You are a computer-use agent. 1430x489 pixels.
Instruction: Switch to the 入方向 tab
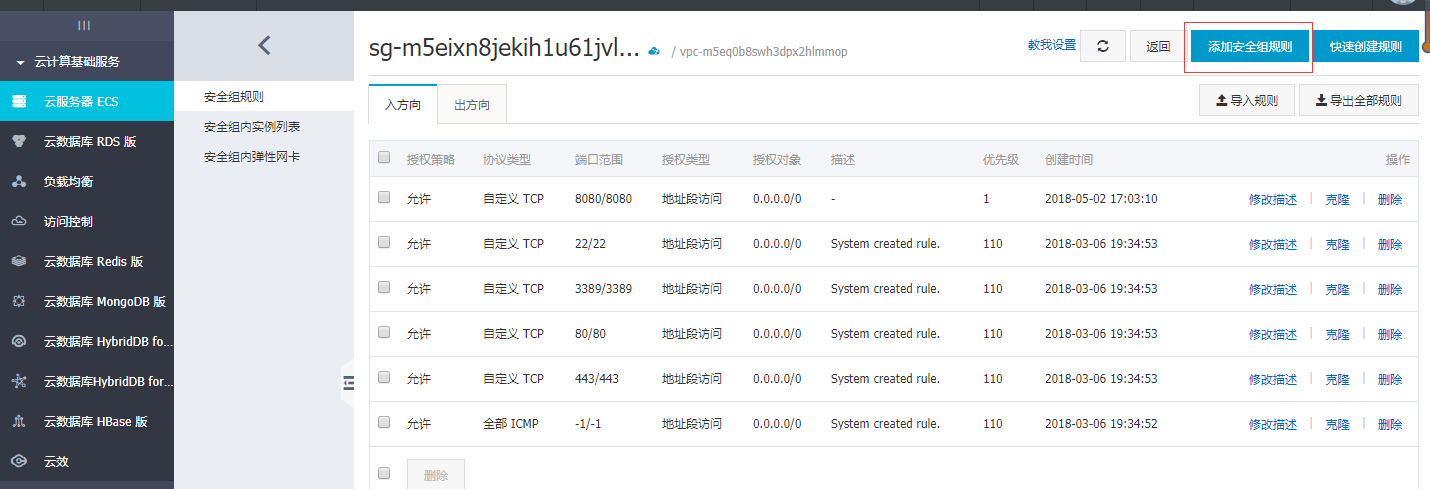(403, 105)
